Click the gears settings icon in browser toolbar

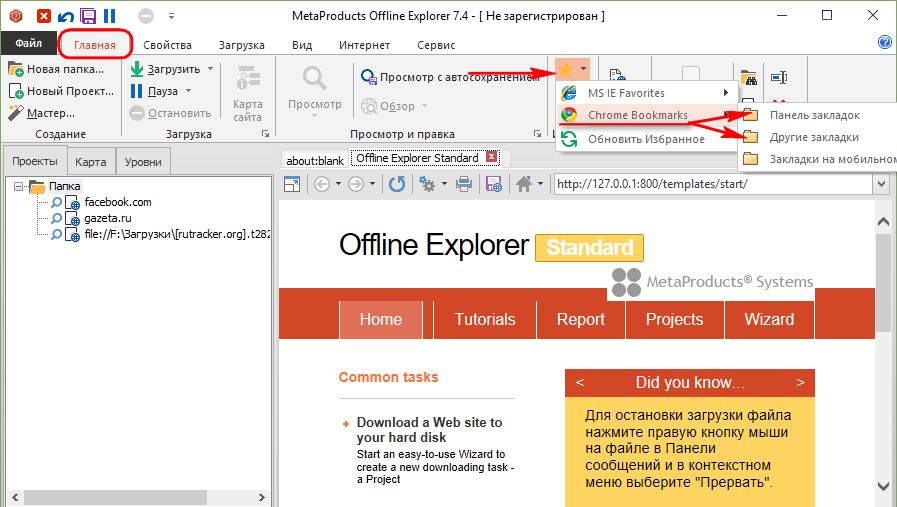click(427, 184)
